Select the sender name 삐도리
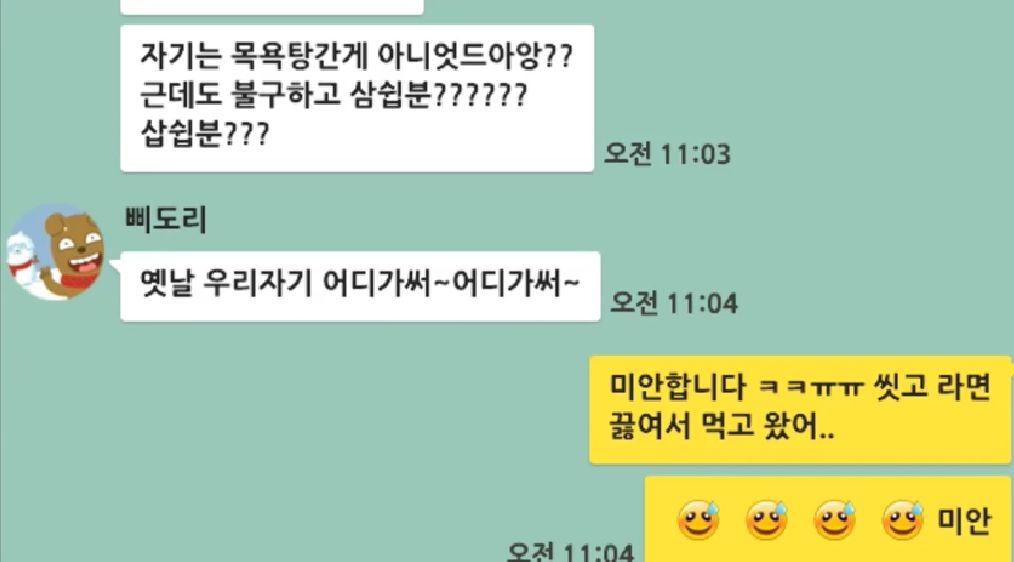1014x562 pixels. pos(166,220)
